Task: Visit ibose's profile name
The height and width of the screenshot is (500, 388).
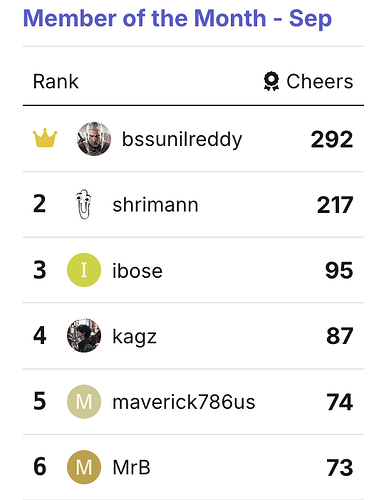Action: [x=137, y=270]
